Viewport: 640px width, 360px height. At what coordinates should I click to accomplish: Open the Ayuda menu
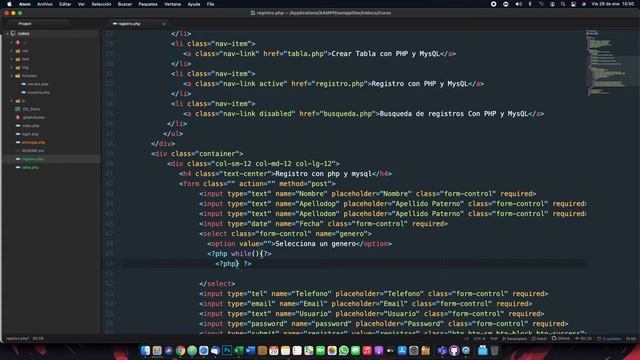point(194,4)
